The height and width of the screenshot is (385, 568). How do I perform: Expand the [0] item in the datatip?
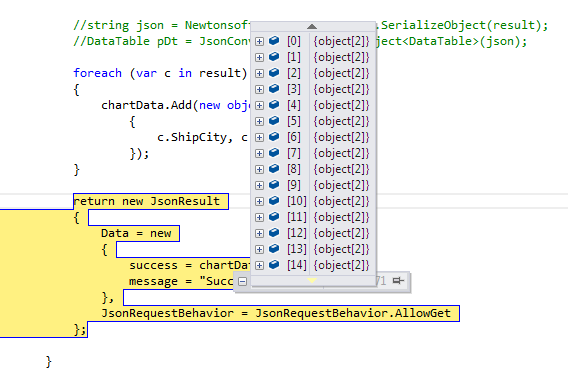pyautogui.click(x=259, y=41)
